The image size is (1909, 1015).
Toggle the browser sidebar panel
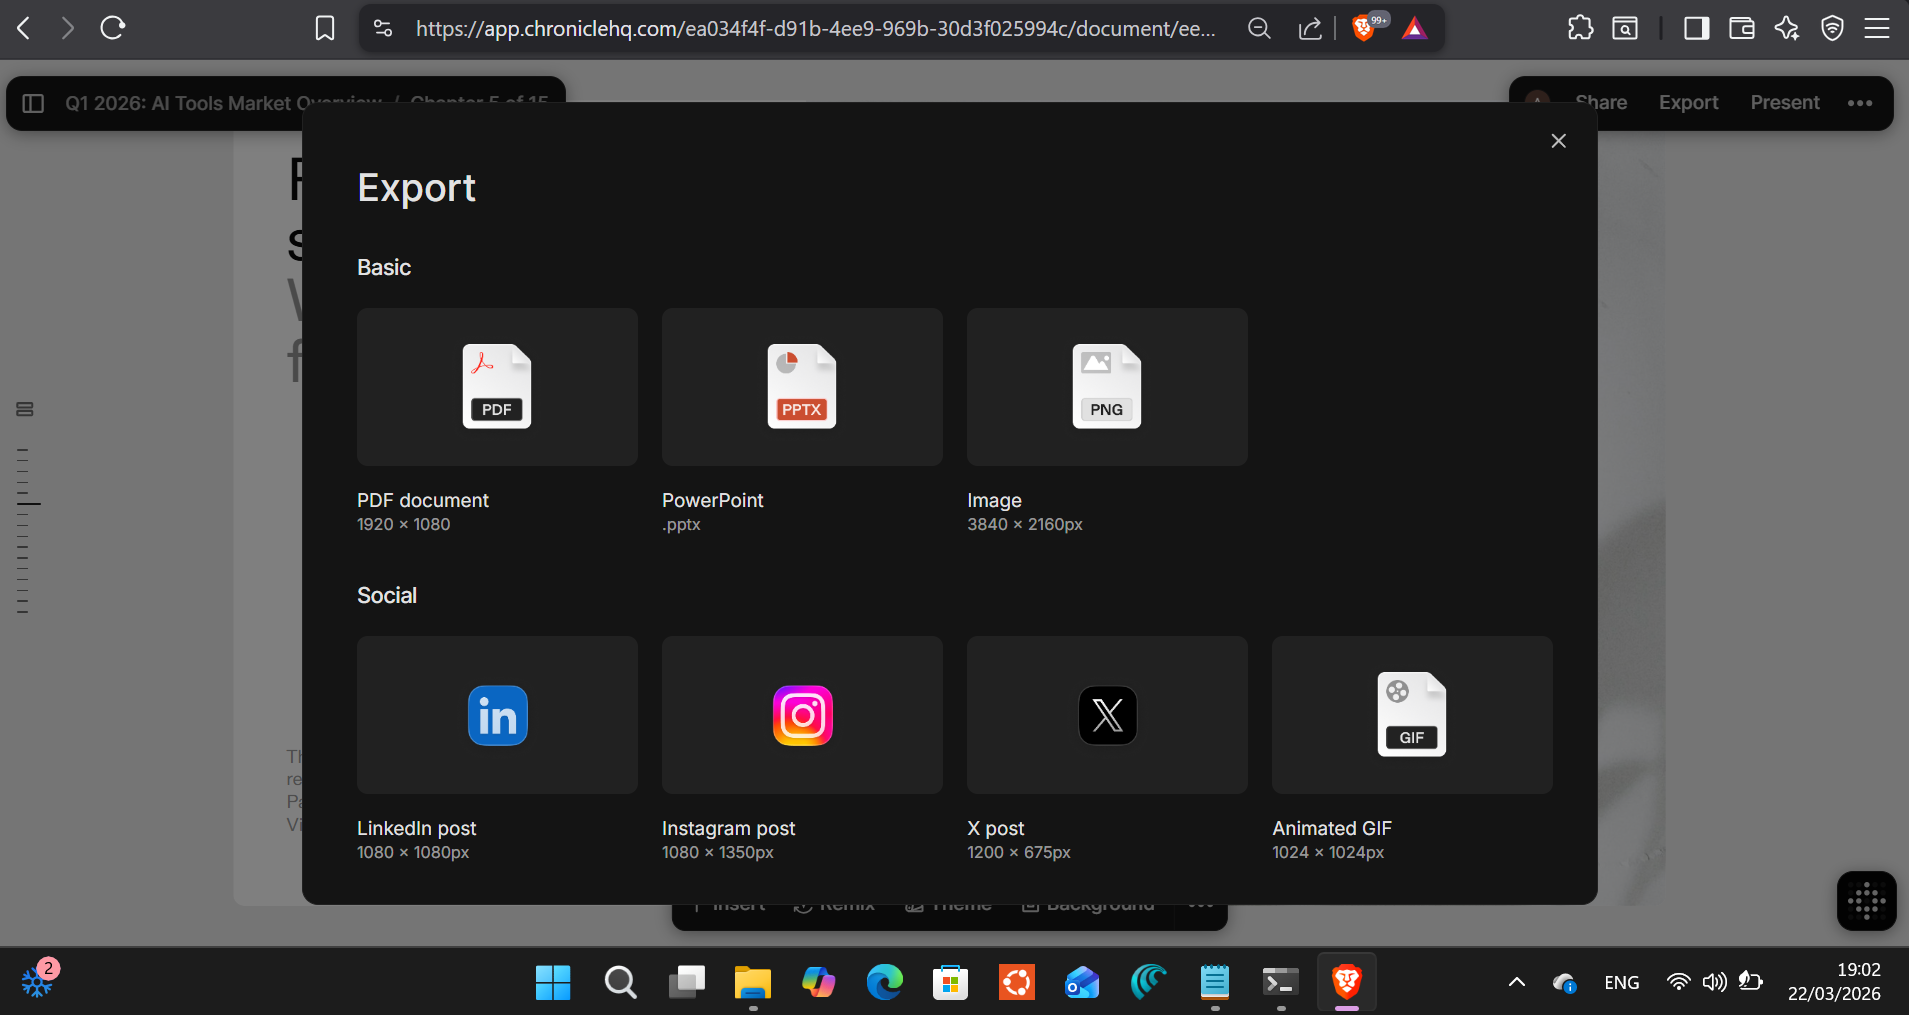click(x=1696, y=28)
